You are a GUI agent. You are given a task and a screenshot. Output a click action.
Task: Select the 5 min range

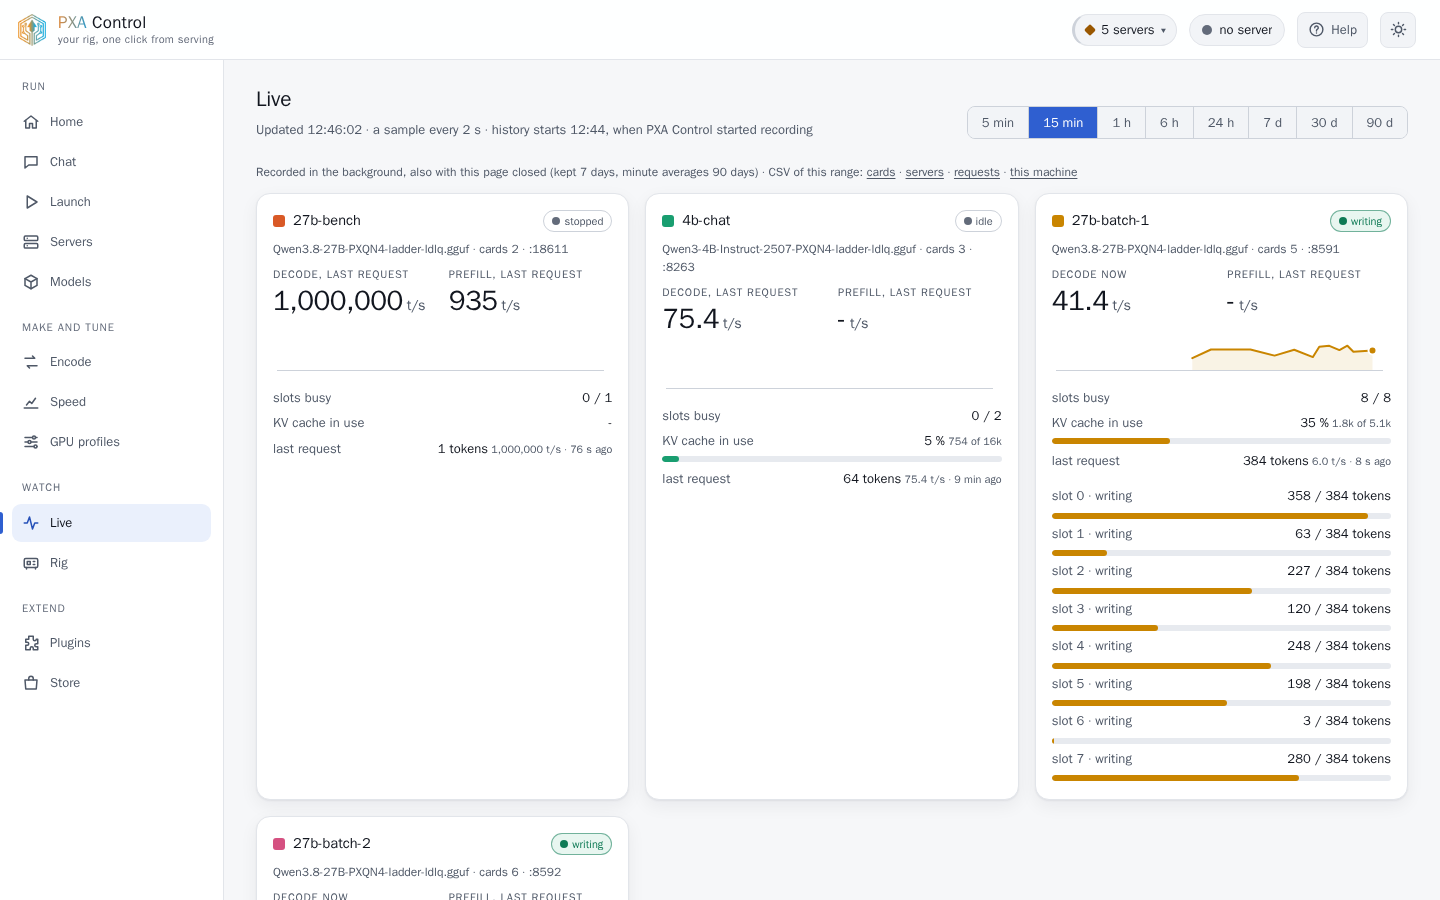(998, 123)
